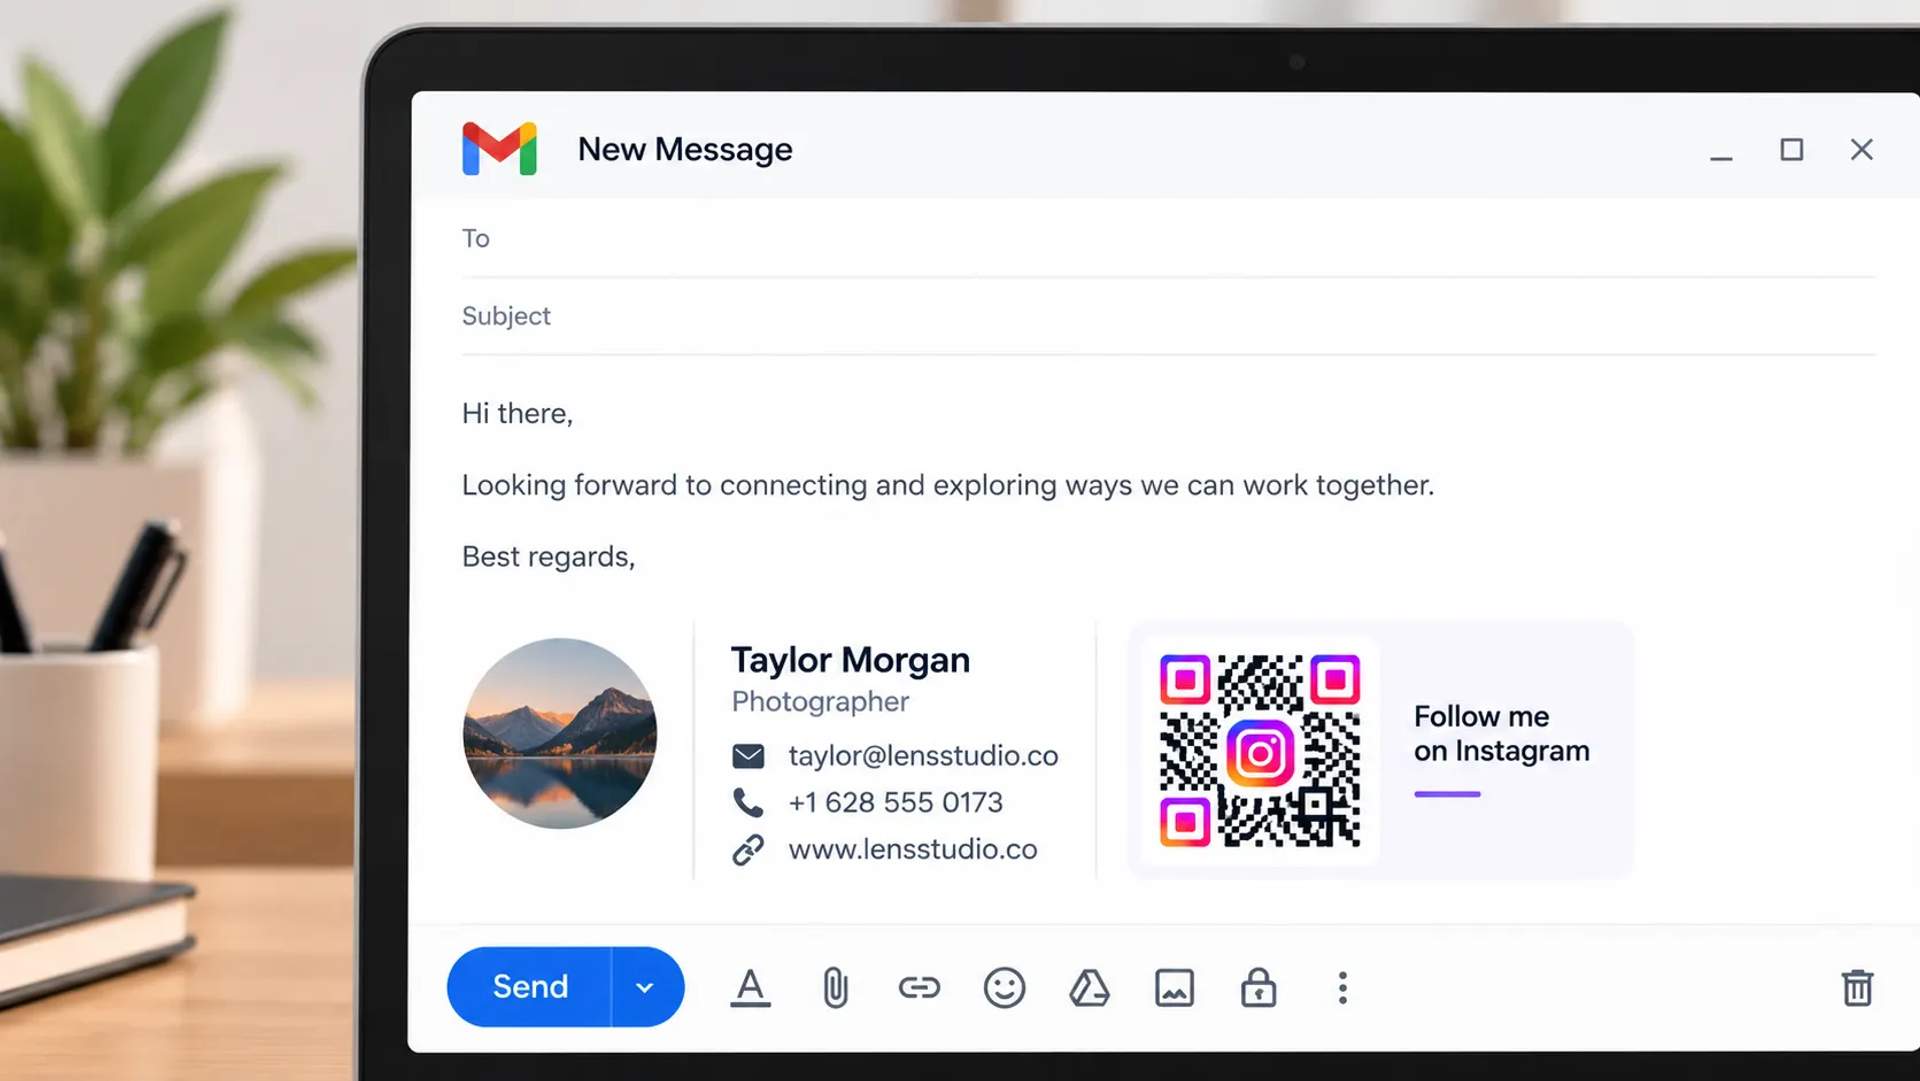
Task: Open text formatting options icon
Action: point(750,988)
